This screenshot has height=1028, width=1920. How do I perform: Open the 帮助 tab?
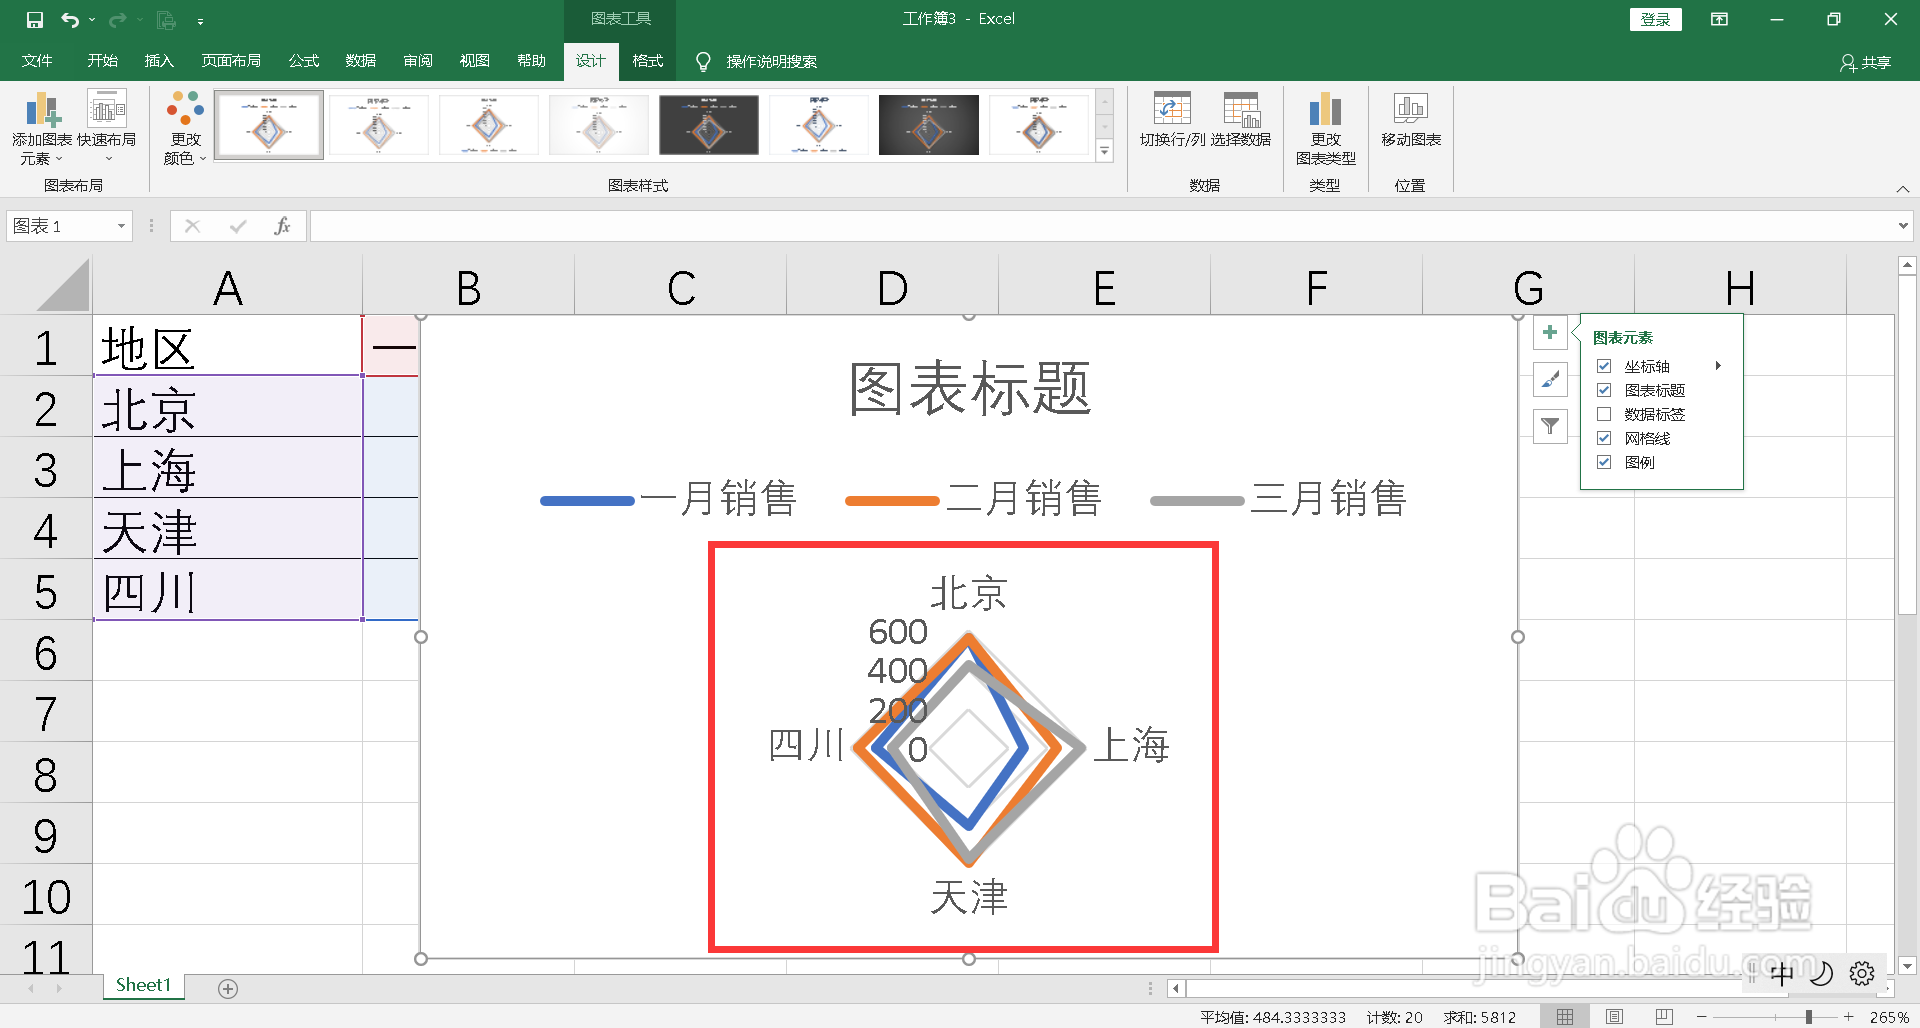[531, 61]
